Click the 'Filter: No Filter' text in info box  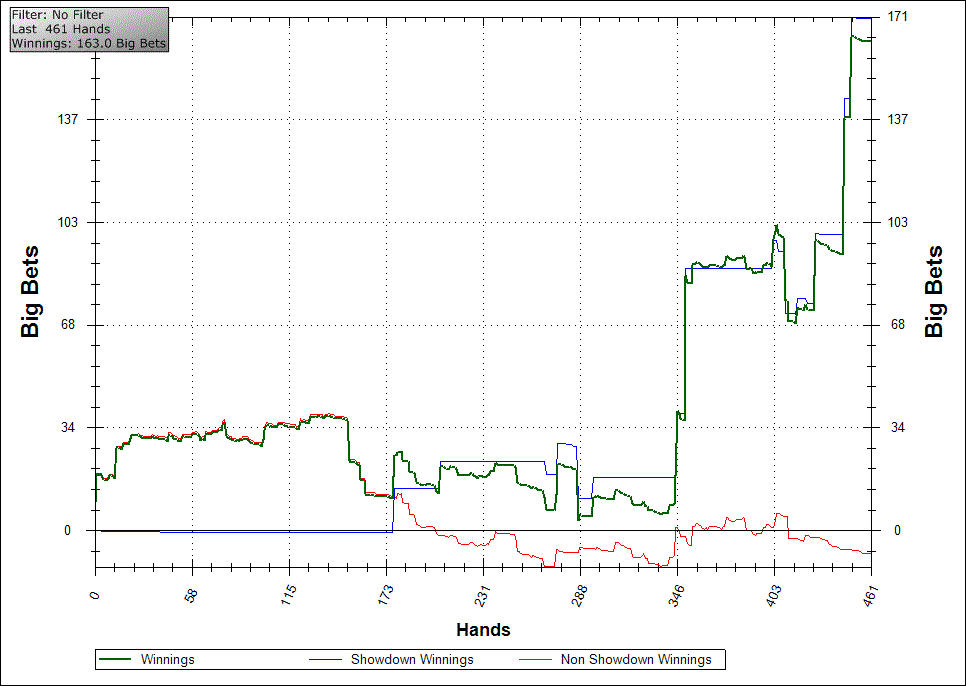(x=57, y=15)
